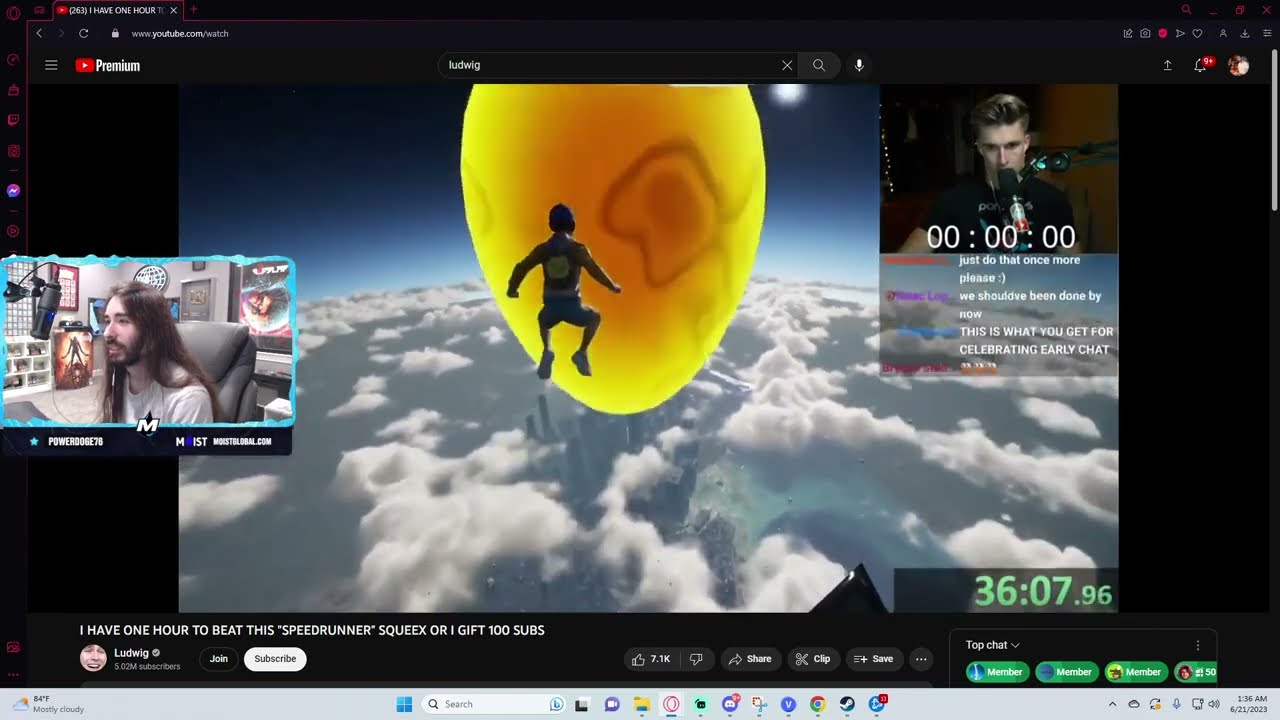Screen dimensions: 1280x720
Task: Toggle the Opera ad blocker shield
Action: tap(1162, 33)
